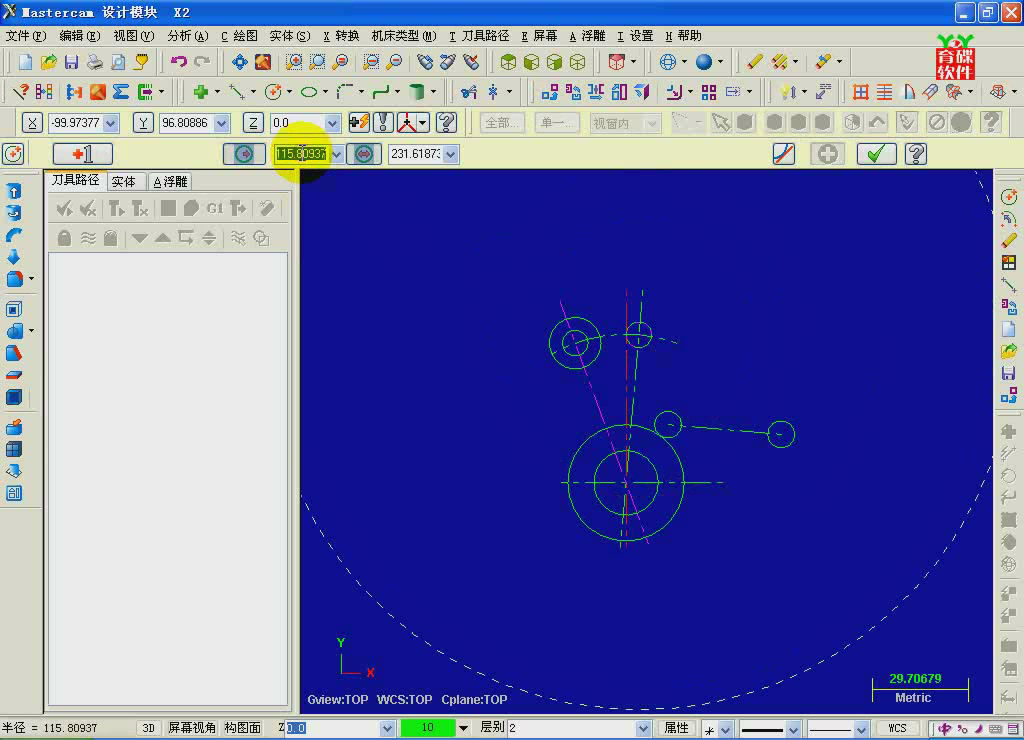The height and width of the screenshot is (740, 1024).
Task: Open the 视图 (View) menu
Action: point(134,36)
